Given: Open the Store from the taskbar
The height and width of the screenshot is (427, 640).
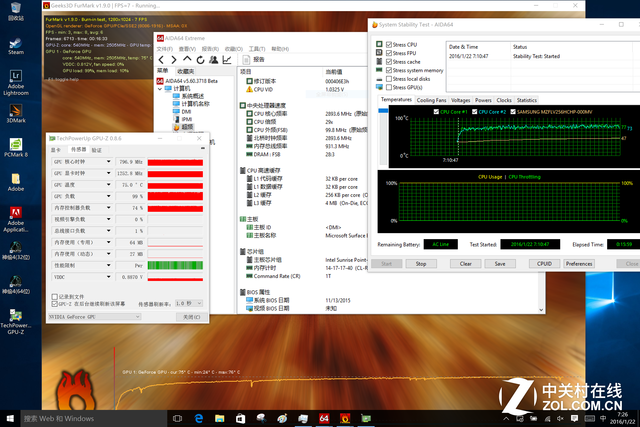Looking at the screenshot, I should tap(240, 418).
